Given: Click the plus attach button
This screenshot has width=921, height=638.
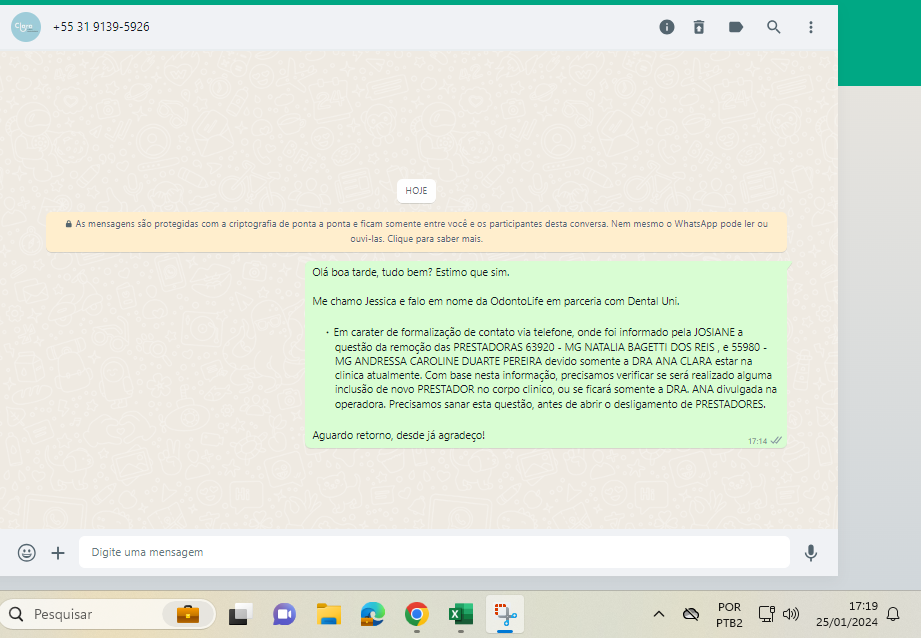Looking at the screenshot, I should pyautogui.click(x=58, y=553).
